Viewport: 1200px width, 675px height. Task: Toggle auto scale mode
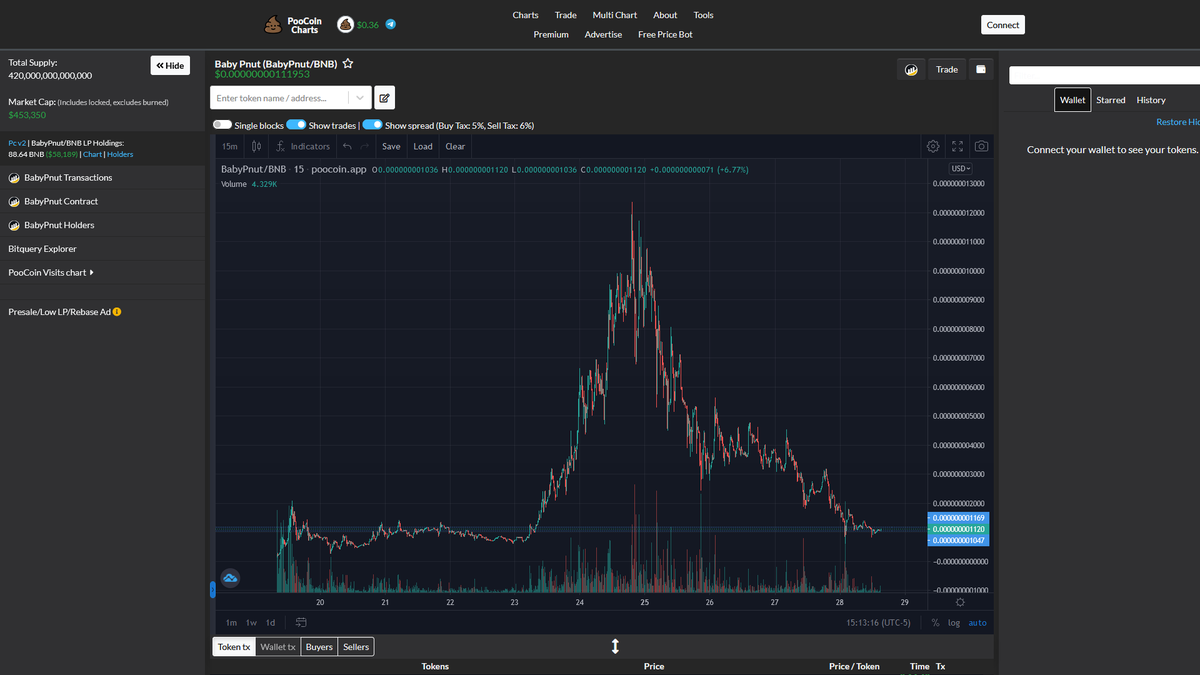tap(977, 622)
